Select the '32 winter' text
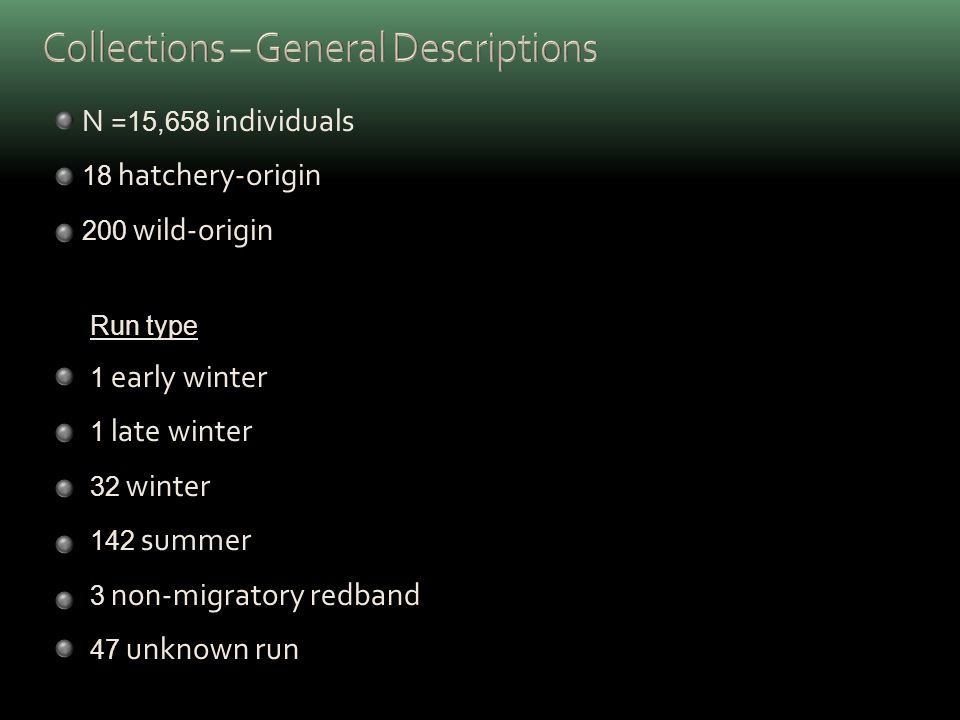Image resolution: width=960 pixels, height=720 pixels. (150, 487)
